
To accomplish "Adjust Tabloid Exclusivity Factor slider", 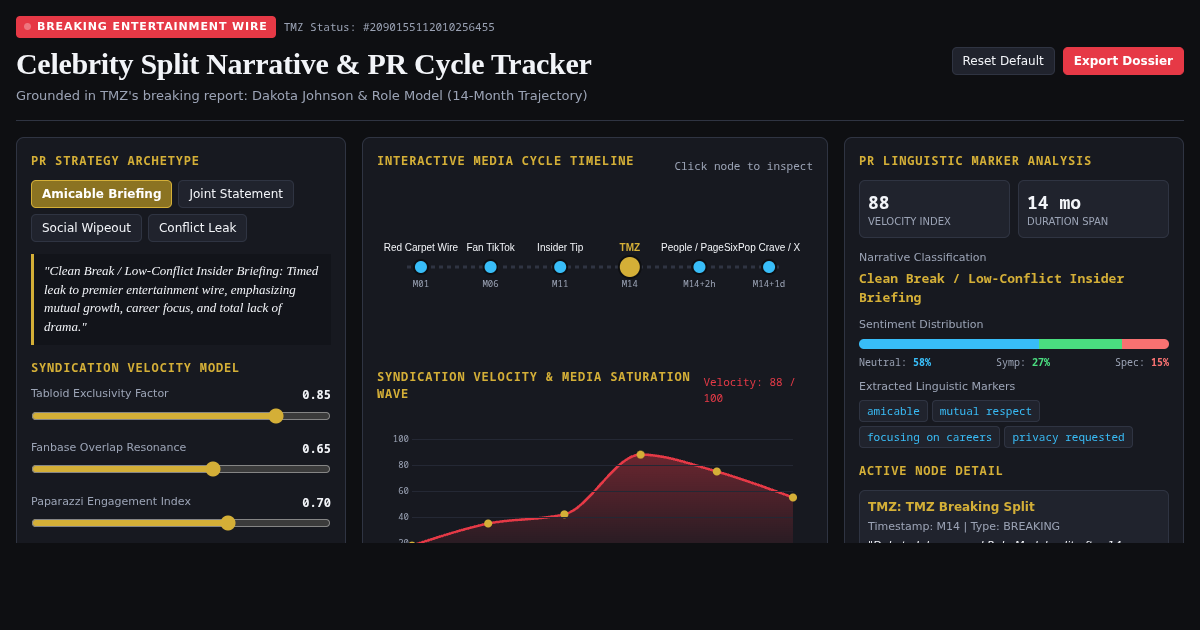I will [x=181, y=416].
